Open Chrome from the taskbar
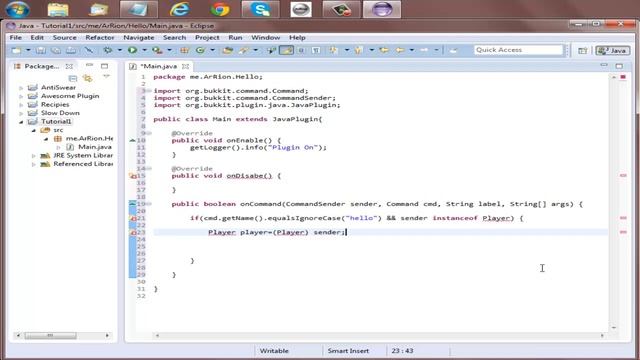 [x=220, y=9]
